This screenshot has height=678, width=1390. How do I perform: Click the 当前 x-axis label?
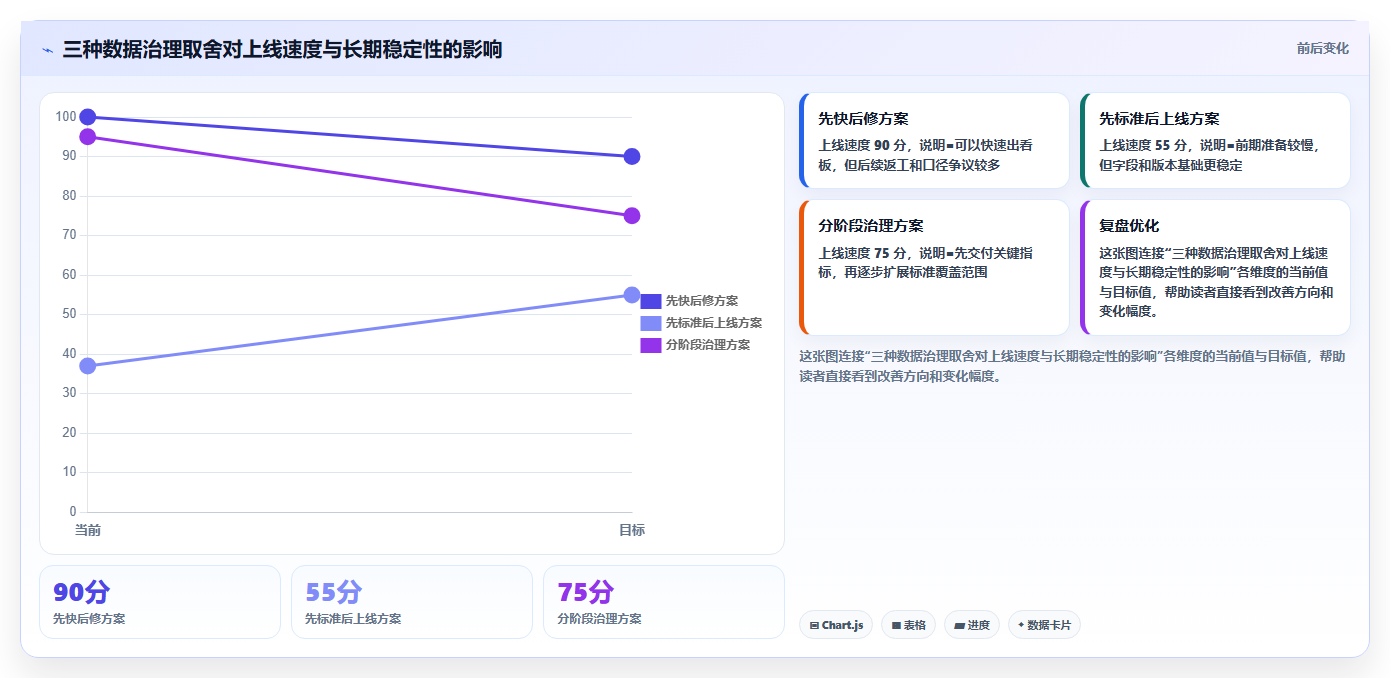[x=88, y=530]
